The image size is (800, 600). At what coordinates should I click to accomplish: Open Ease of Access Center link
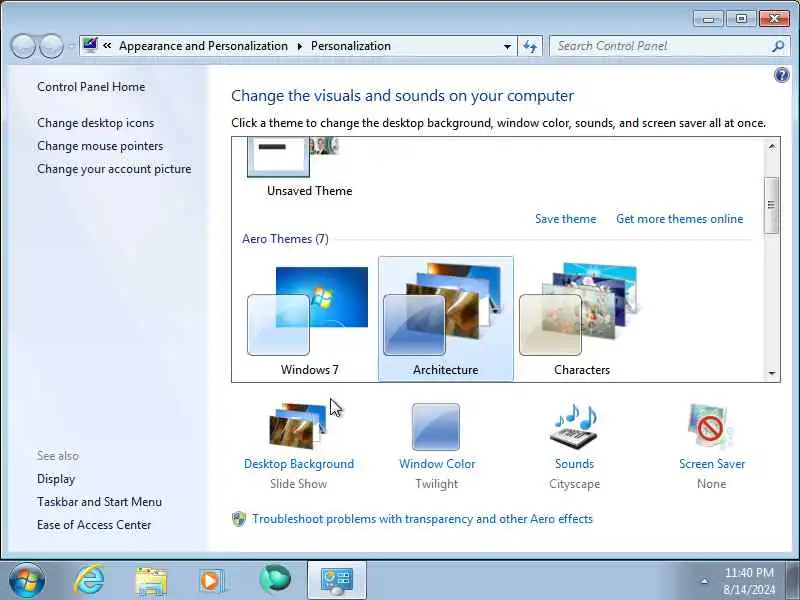[94, 525]
